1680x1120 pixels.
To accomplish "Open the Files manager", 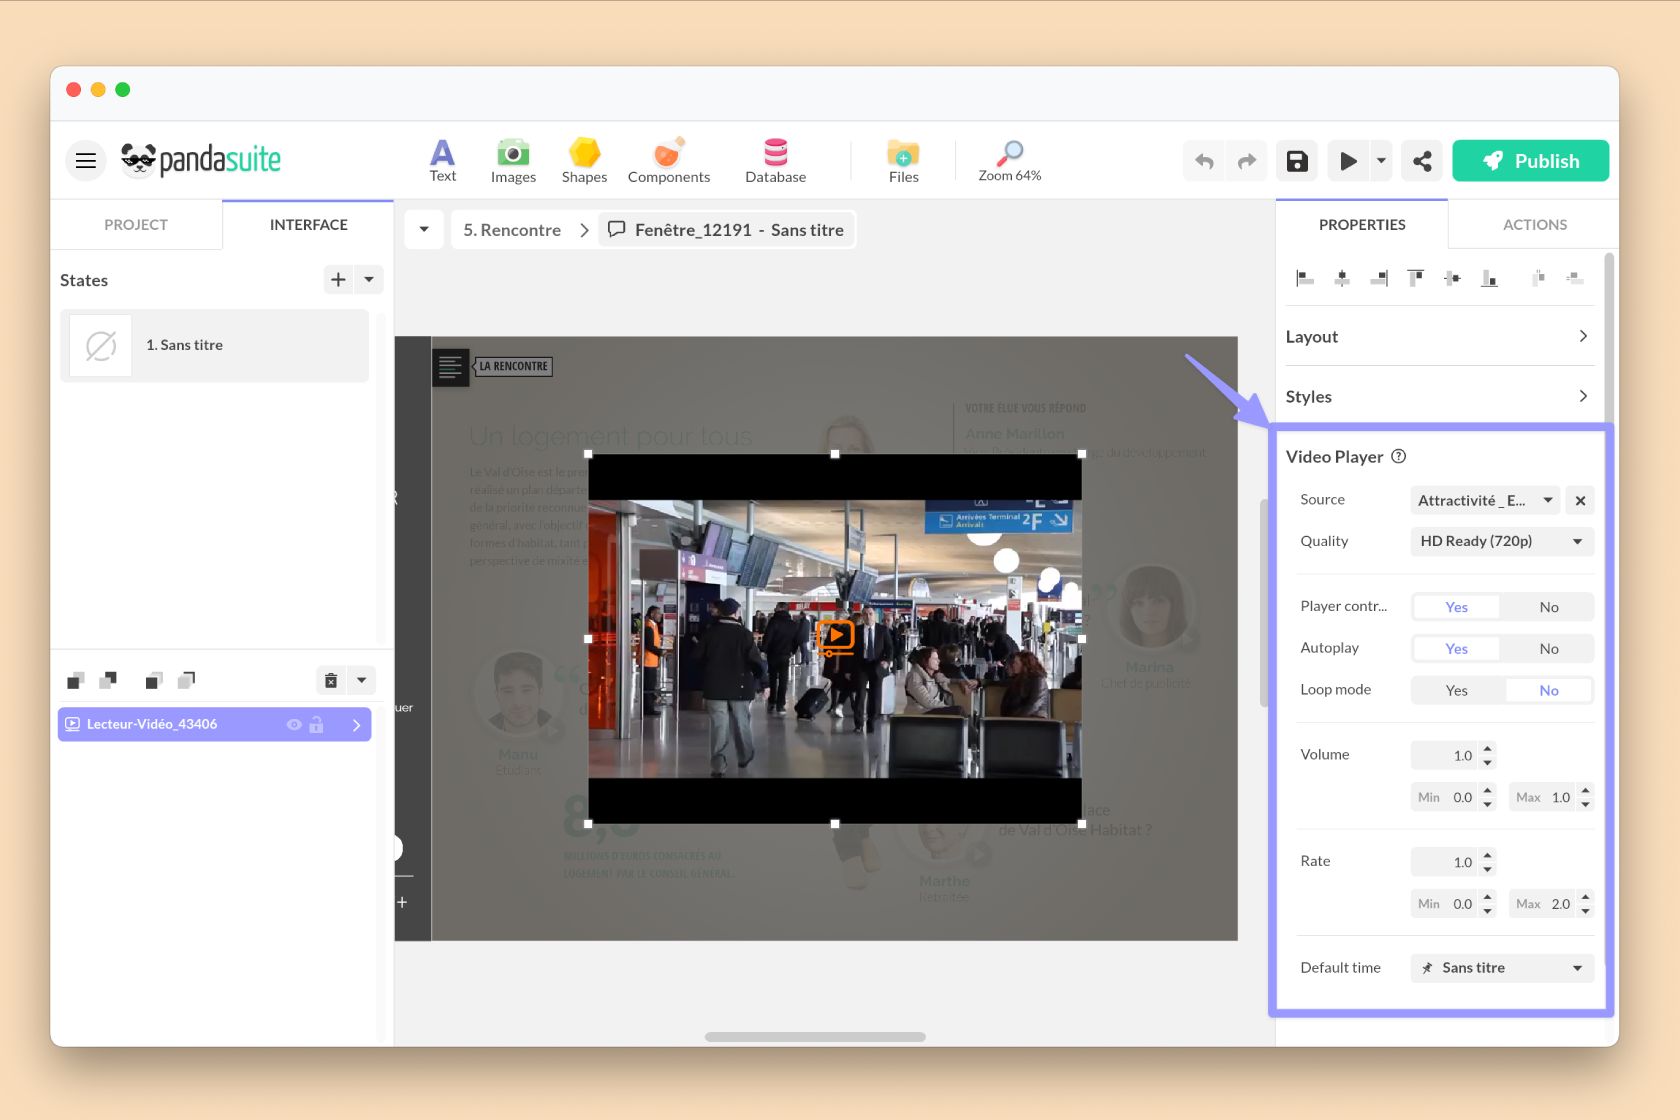I will pyautogui.click(x=902, y=160).
